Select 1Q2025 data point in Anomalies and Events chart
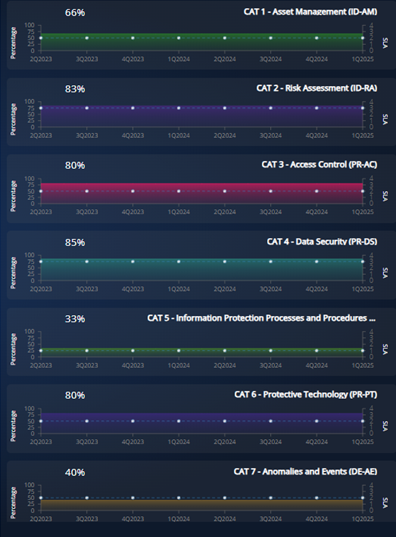Screen dimensions: 396x537 (x=362, y=498)
